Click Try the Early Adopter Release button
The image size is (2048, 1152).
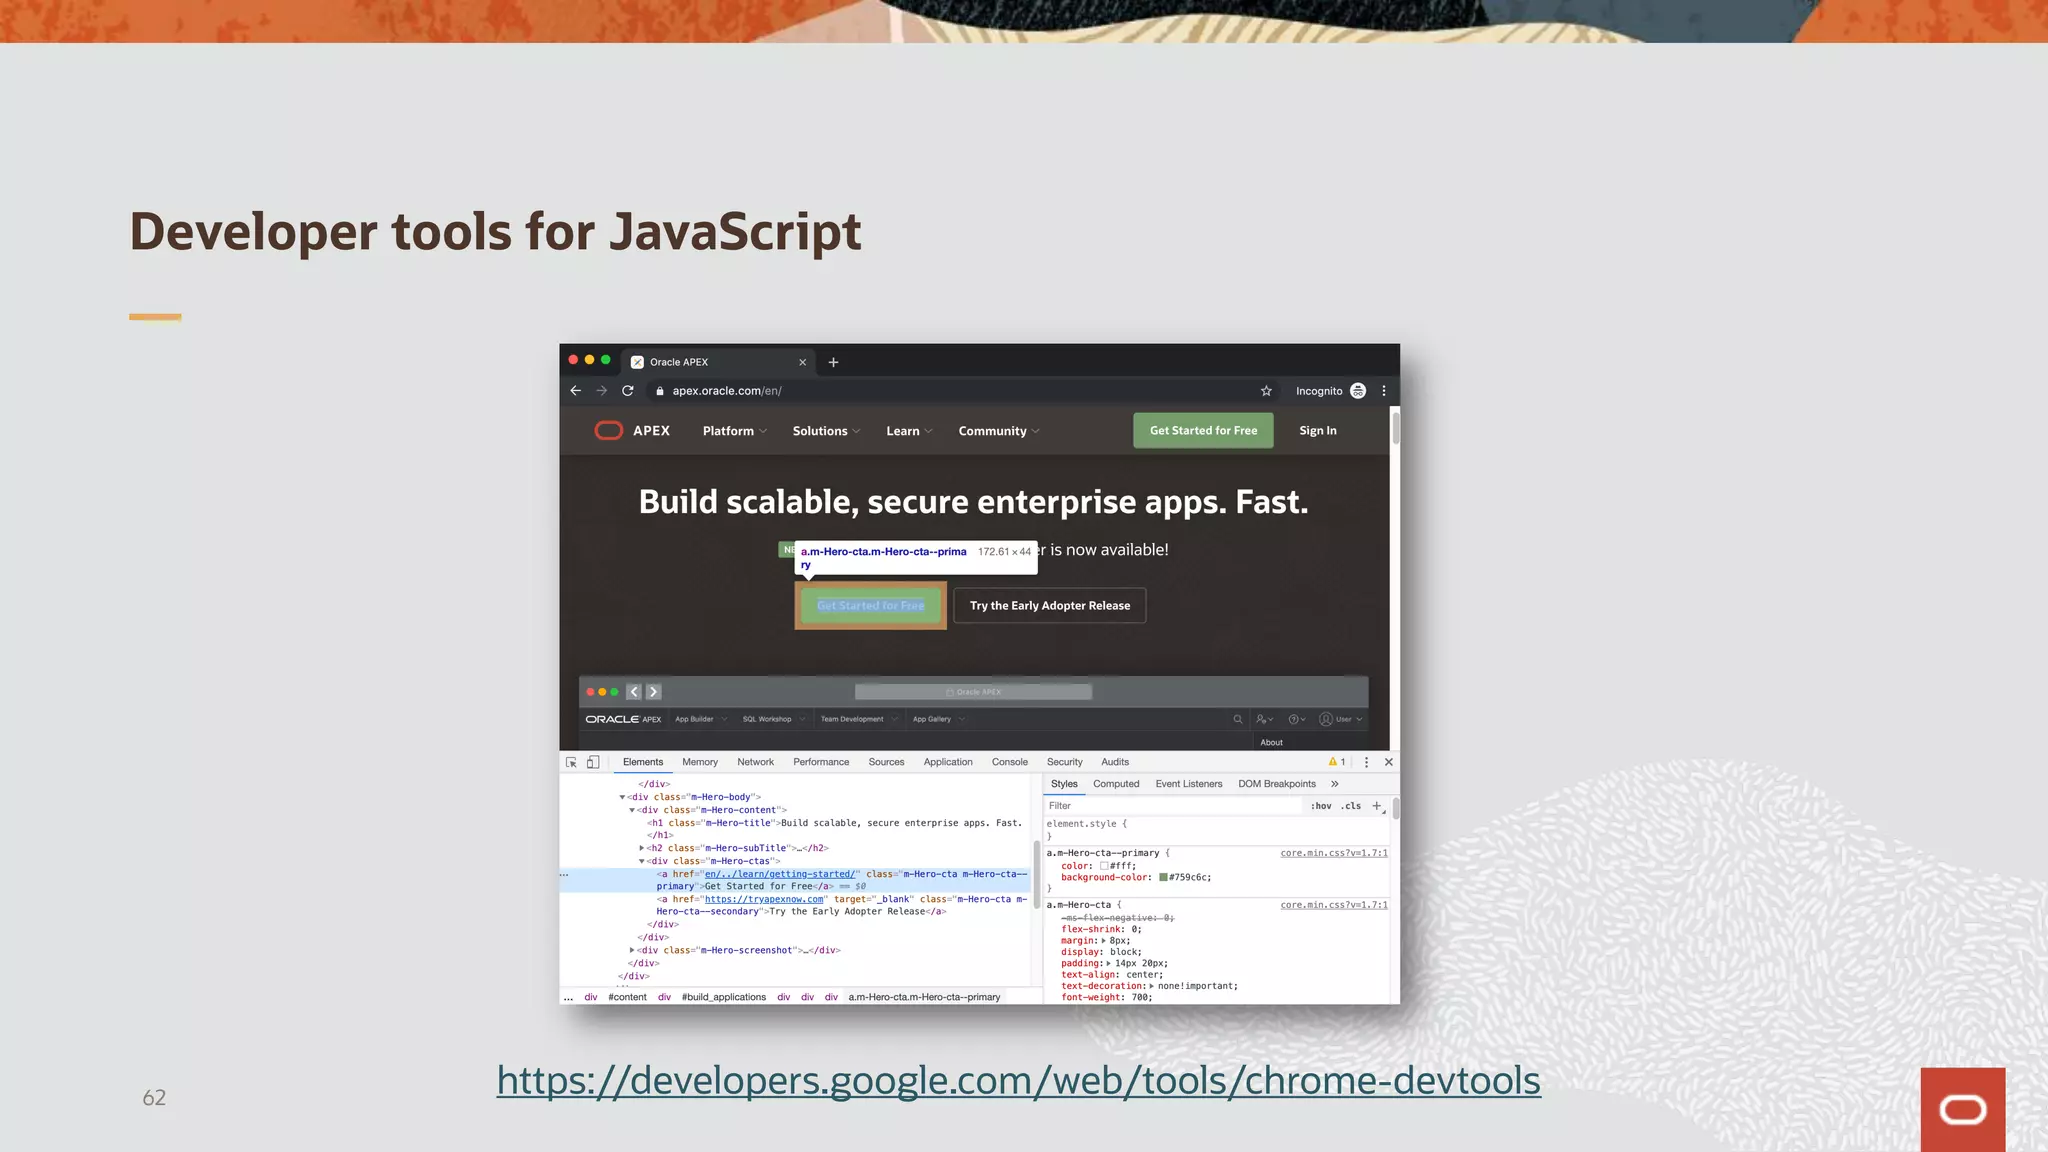coord(1050,606)
